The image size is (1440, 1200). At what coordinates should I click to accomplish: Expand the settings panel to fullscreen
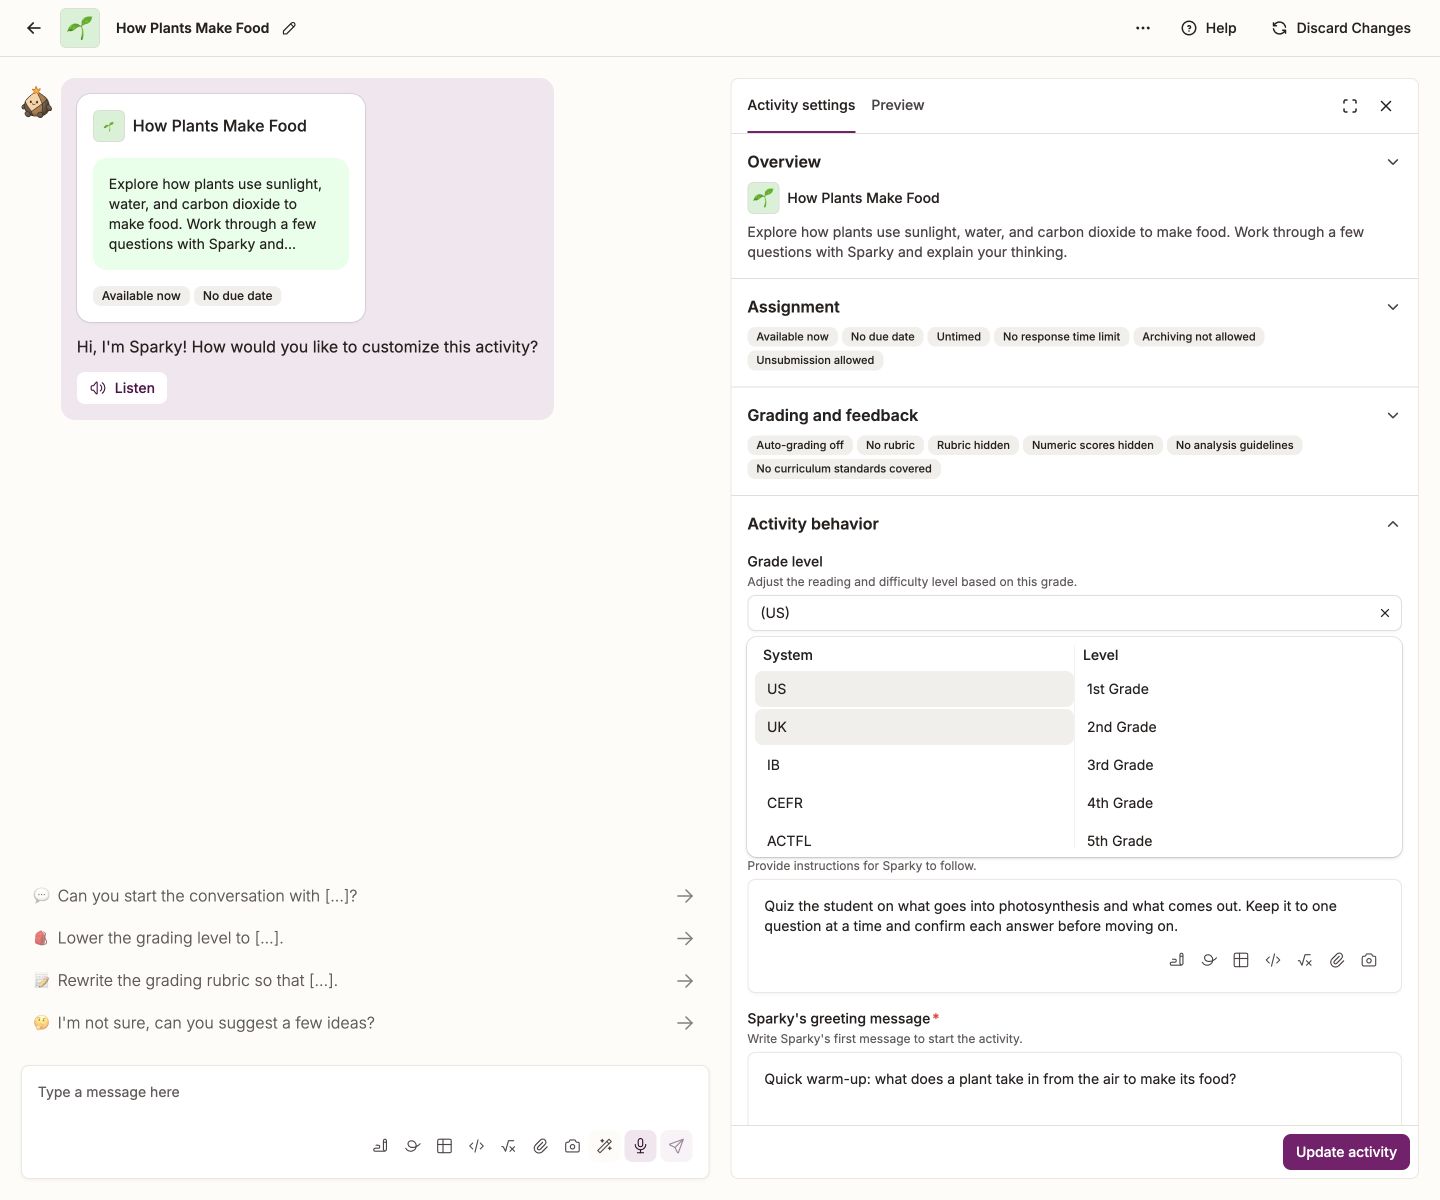(x=1350, y=106)
